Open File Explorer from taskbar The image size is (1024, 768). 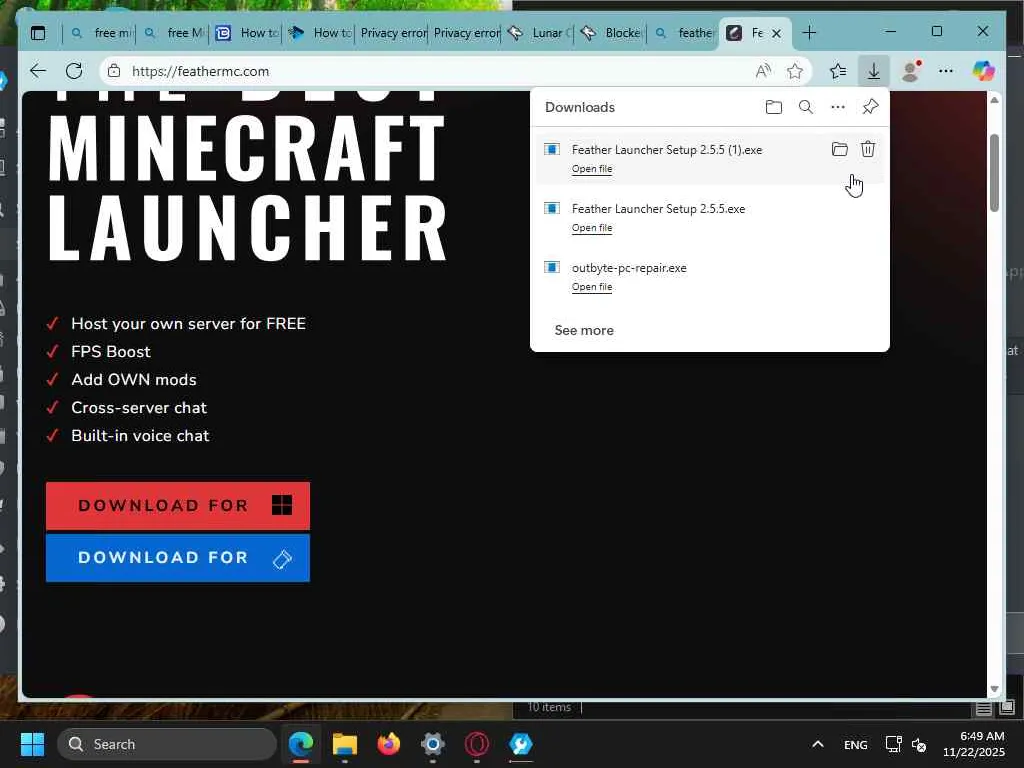coord(345,744)
